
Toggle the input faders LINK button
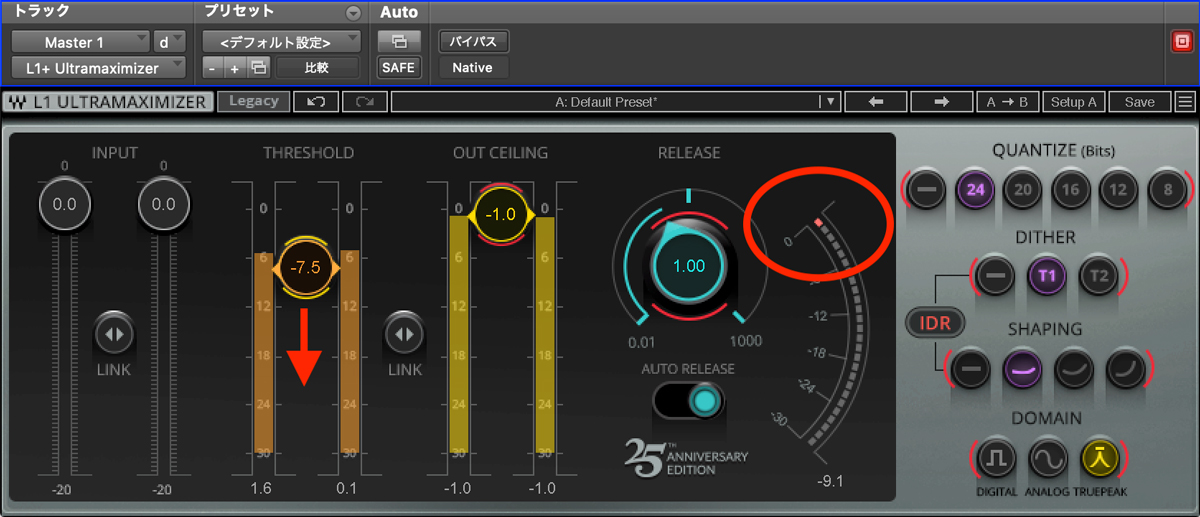(x=114, y=335)
